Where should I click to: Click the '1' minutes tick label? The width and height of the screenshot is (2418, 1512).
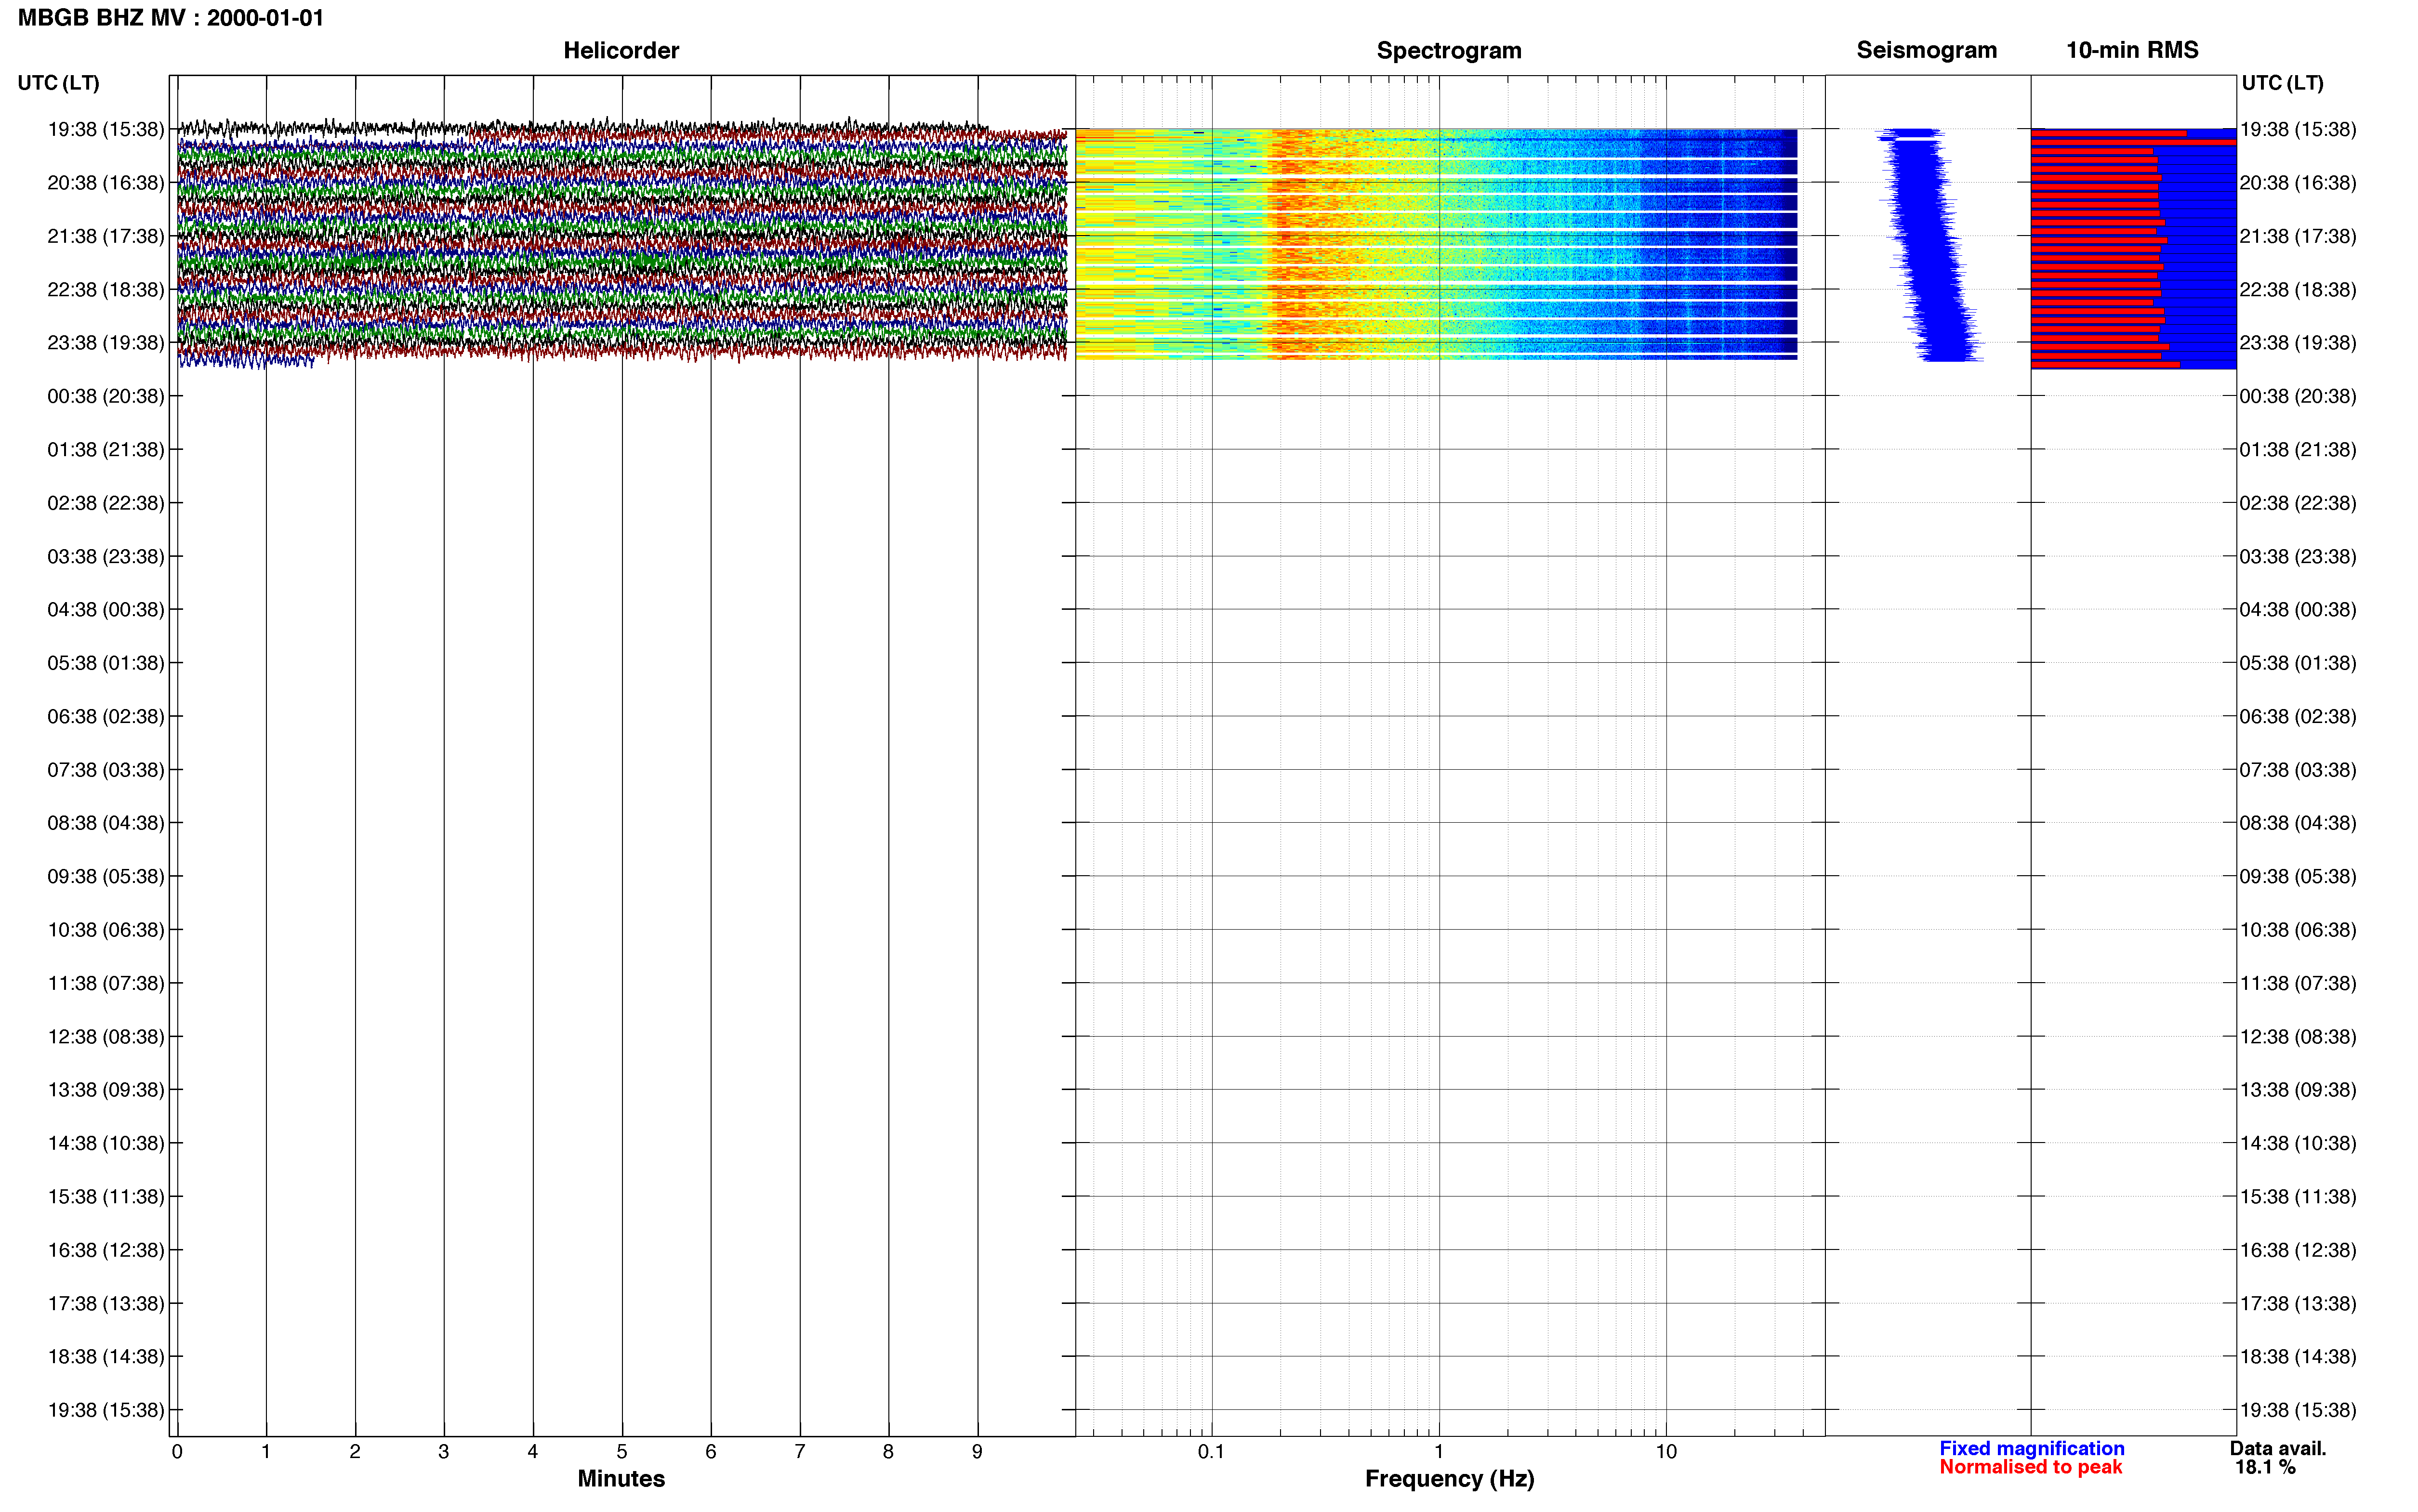click(x=266, y=1452)
